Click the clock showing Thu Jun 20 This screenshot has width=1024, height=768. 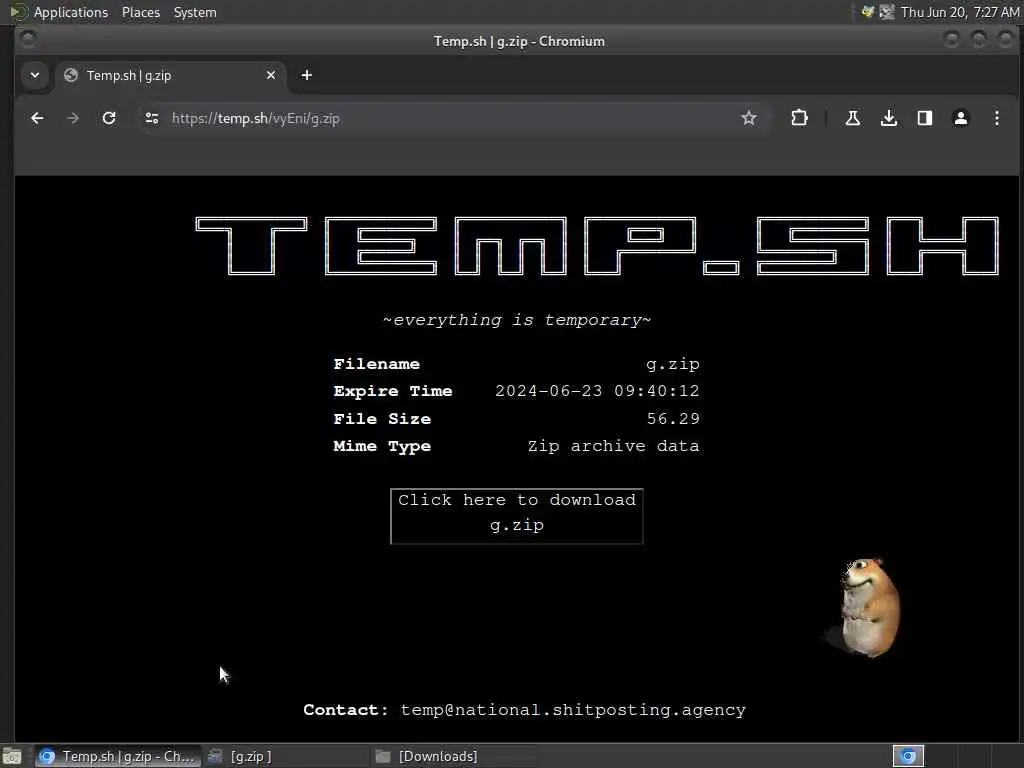point(959,12)
